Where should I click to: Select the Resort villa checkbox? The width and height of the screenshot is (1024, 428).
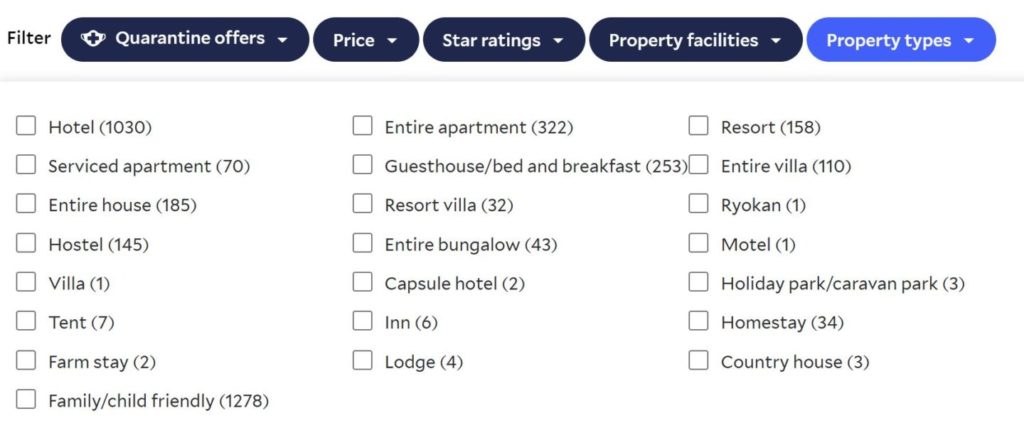point(363,204)
